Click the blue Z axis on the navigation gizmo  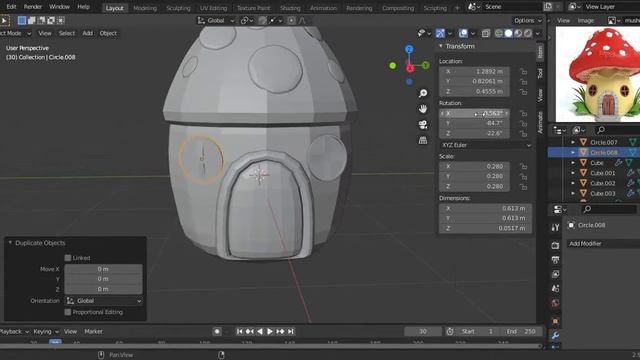pos(409,49)
